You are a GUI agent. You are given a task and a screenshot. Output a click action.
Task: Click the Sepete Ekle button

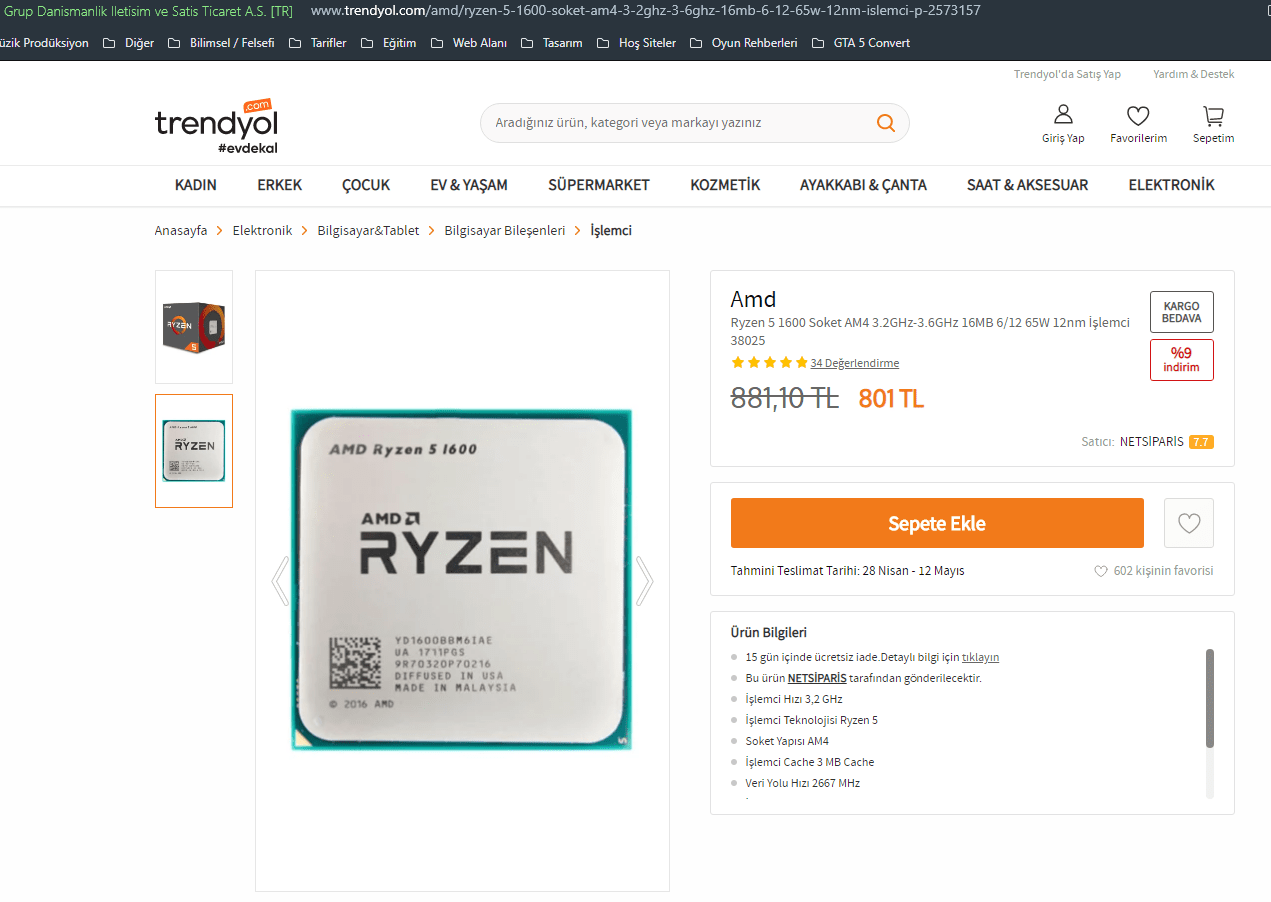(937, 523)
